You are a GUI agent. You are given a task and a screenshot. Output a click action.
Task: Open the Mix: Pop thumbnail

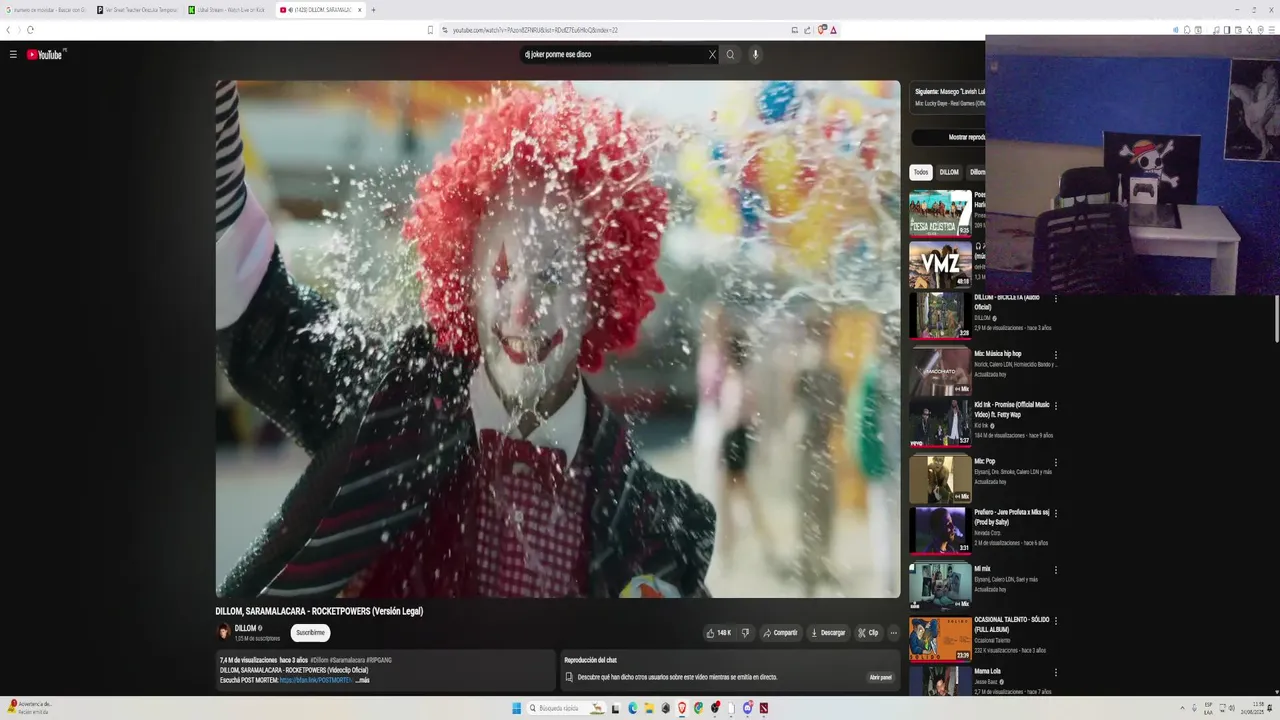(940, 480)
